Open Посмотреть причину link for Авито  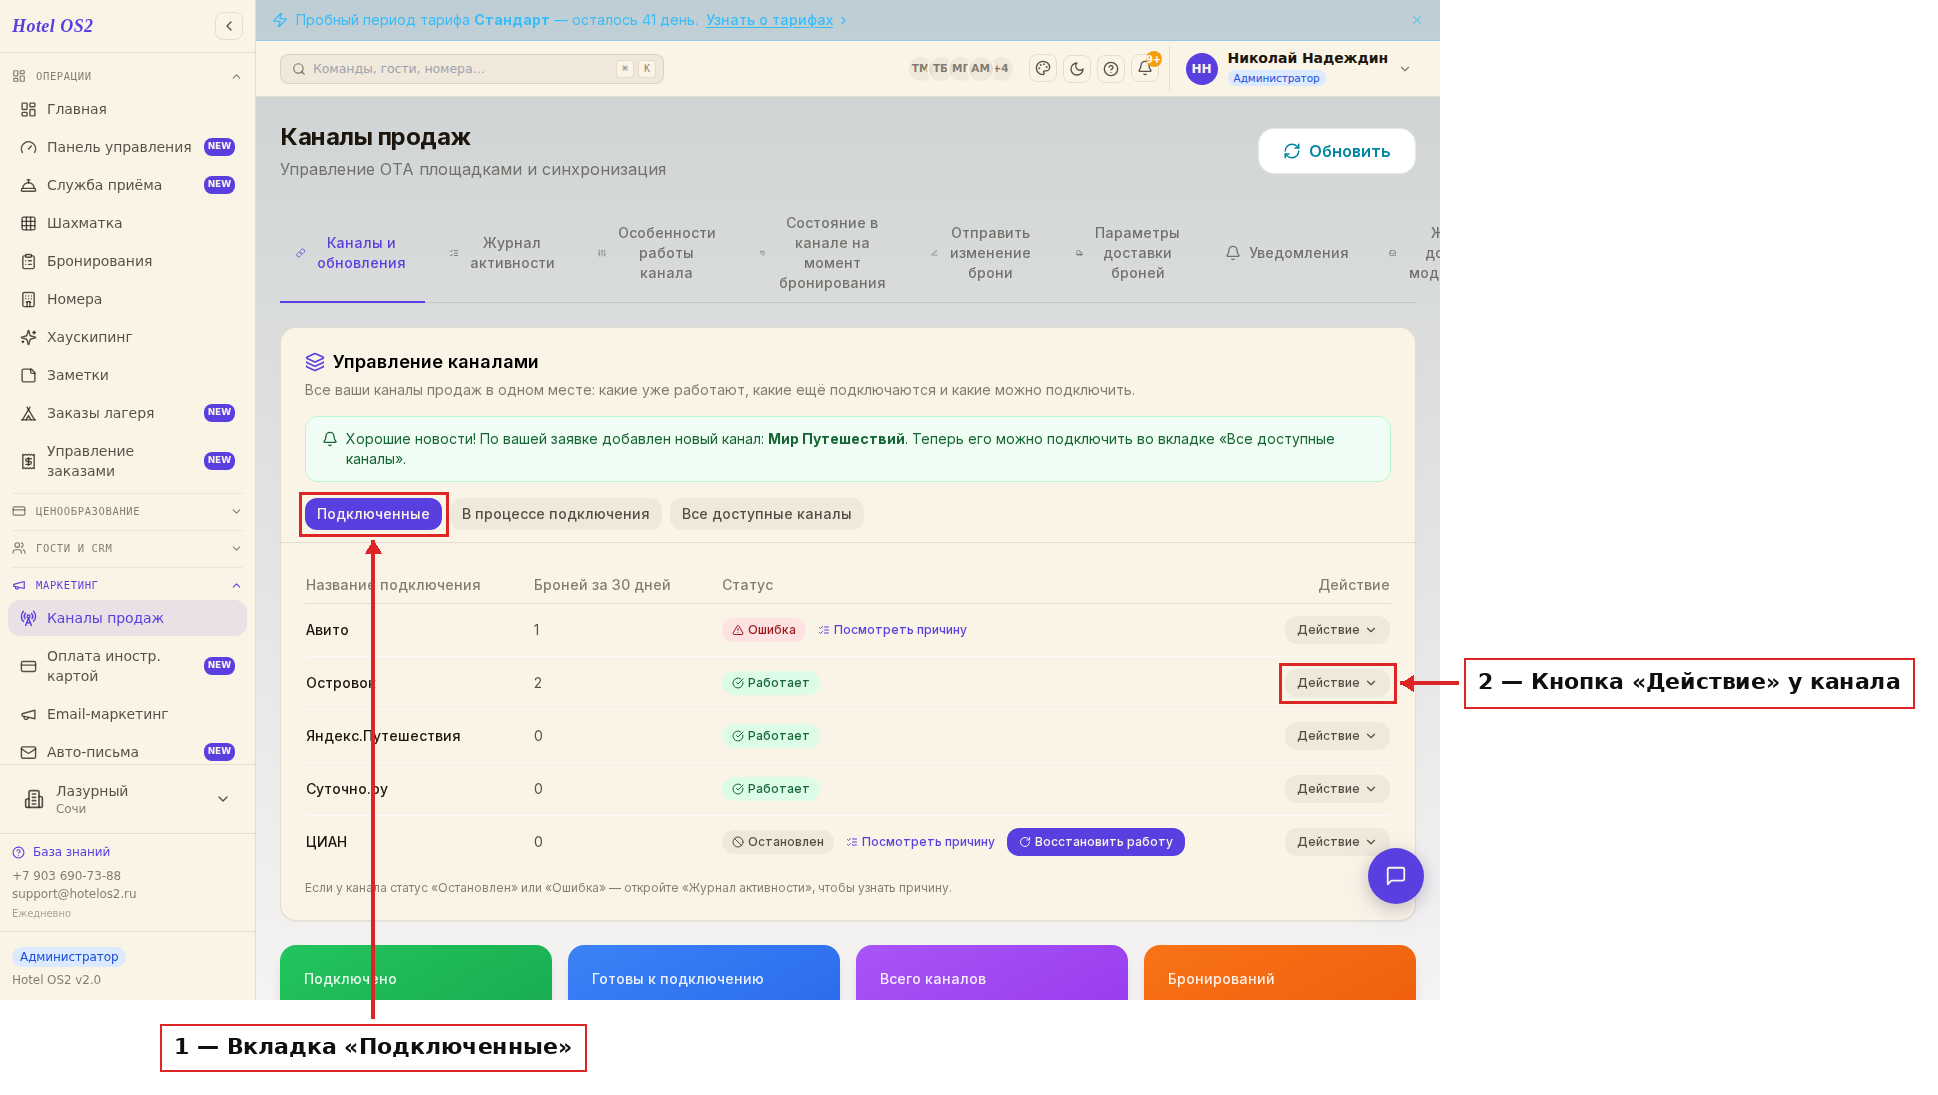pos(892,630)
